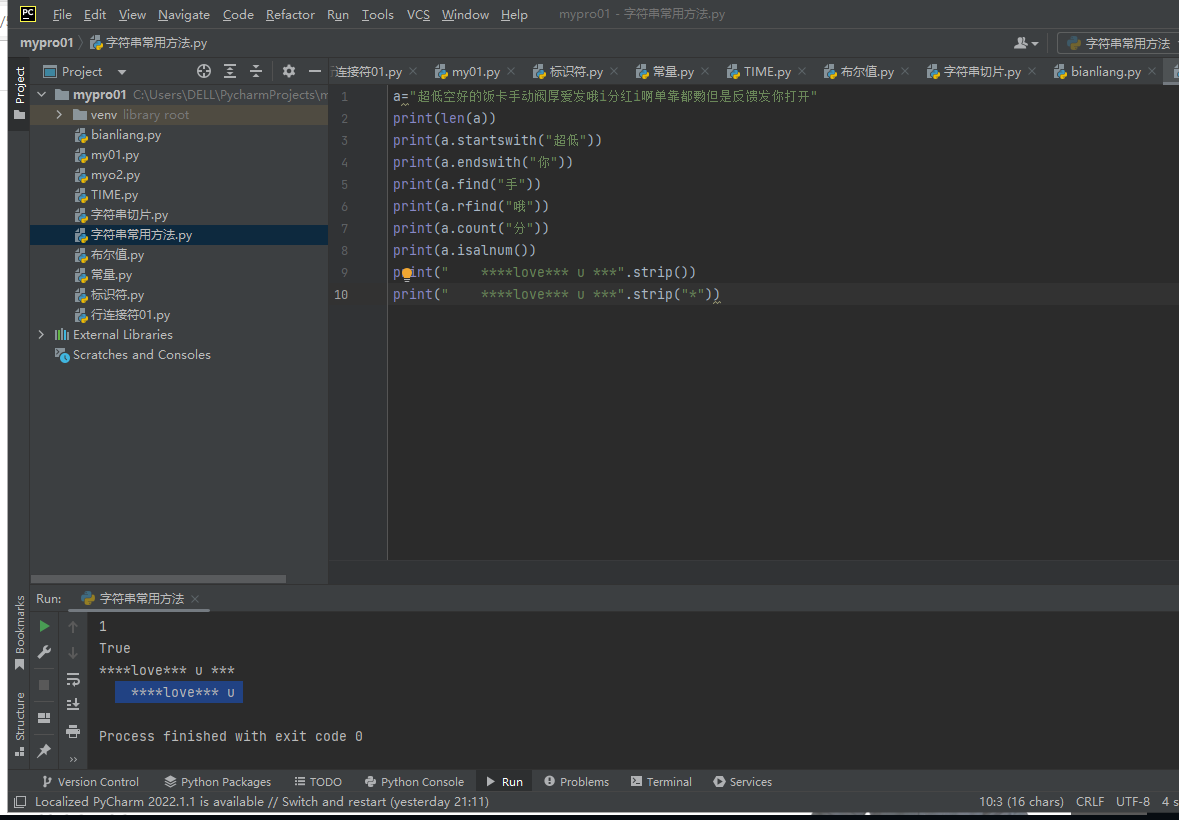Toggle the Structure side tool button

(x=20, y=724)
